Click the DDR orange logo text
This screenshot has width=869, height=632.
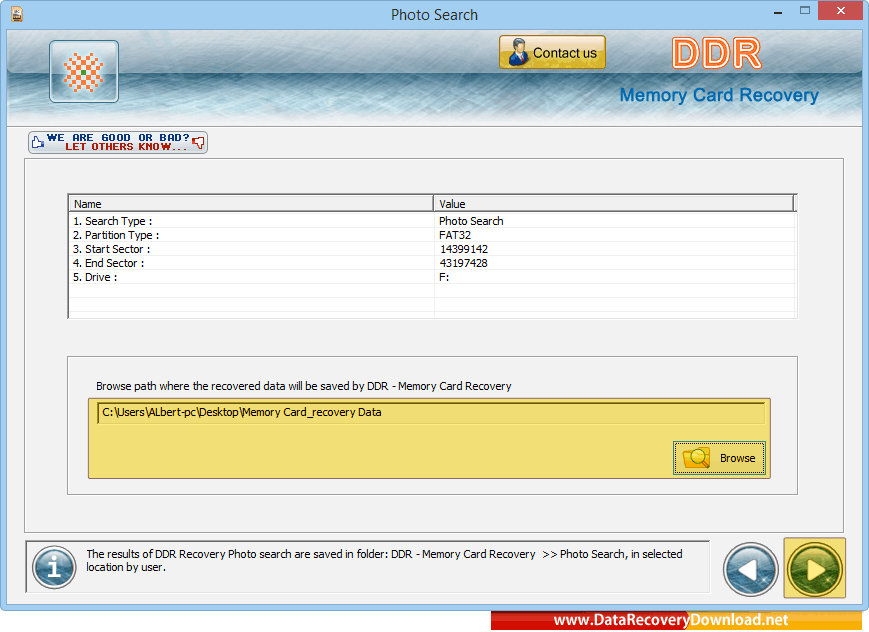coord(717,53)
